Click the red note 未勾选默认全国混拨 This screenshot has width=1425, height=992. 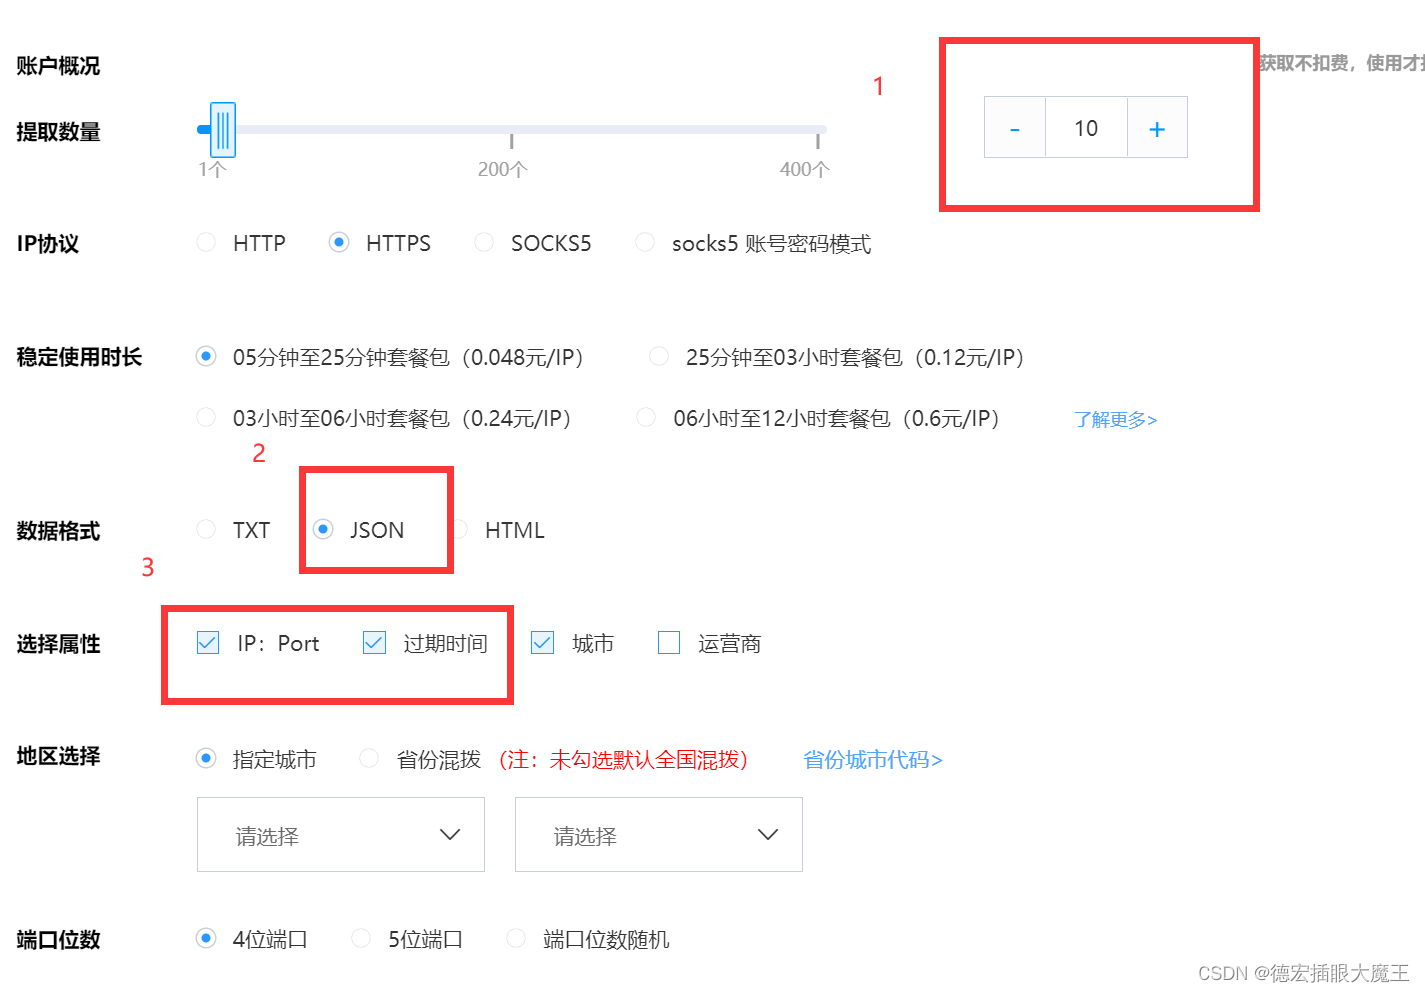pyautogui.click(x=643, y=759)
